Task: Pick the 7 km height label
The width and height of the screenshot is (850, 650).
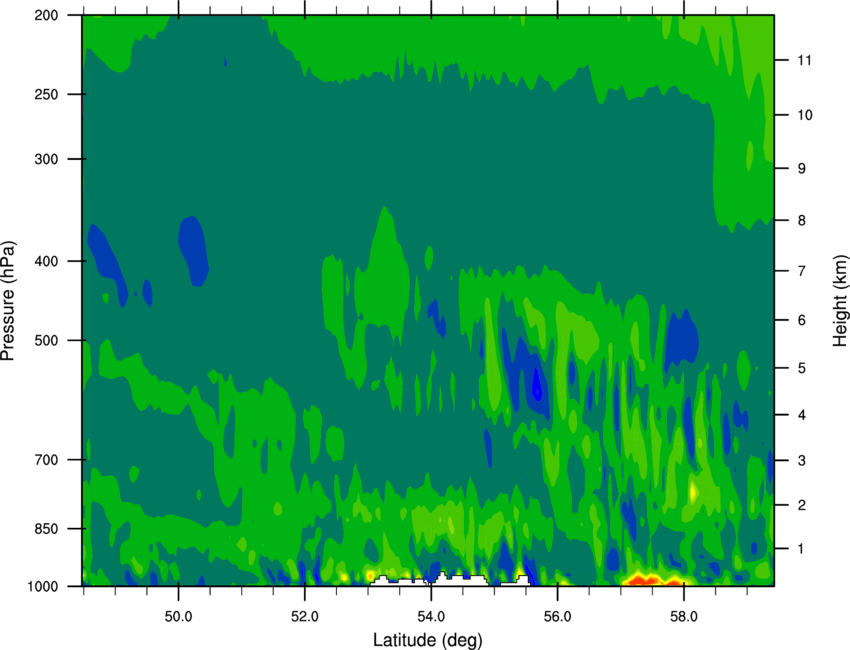Action: pyautogui.click(x=801, y=271)
